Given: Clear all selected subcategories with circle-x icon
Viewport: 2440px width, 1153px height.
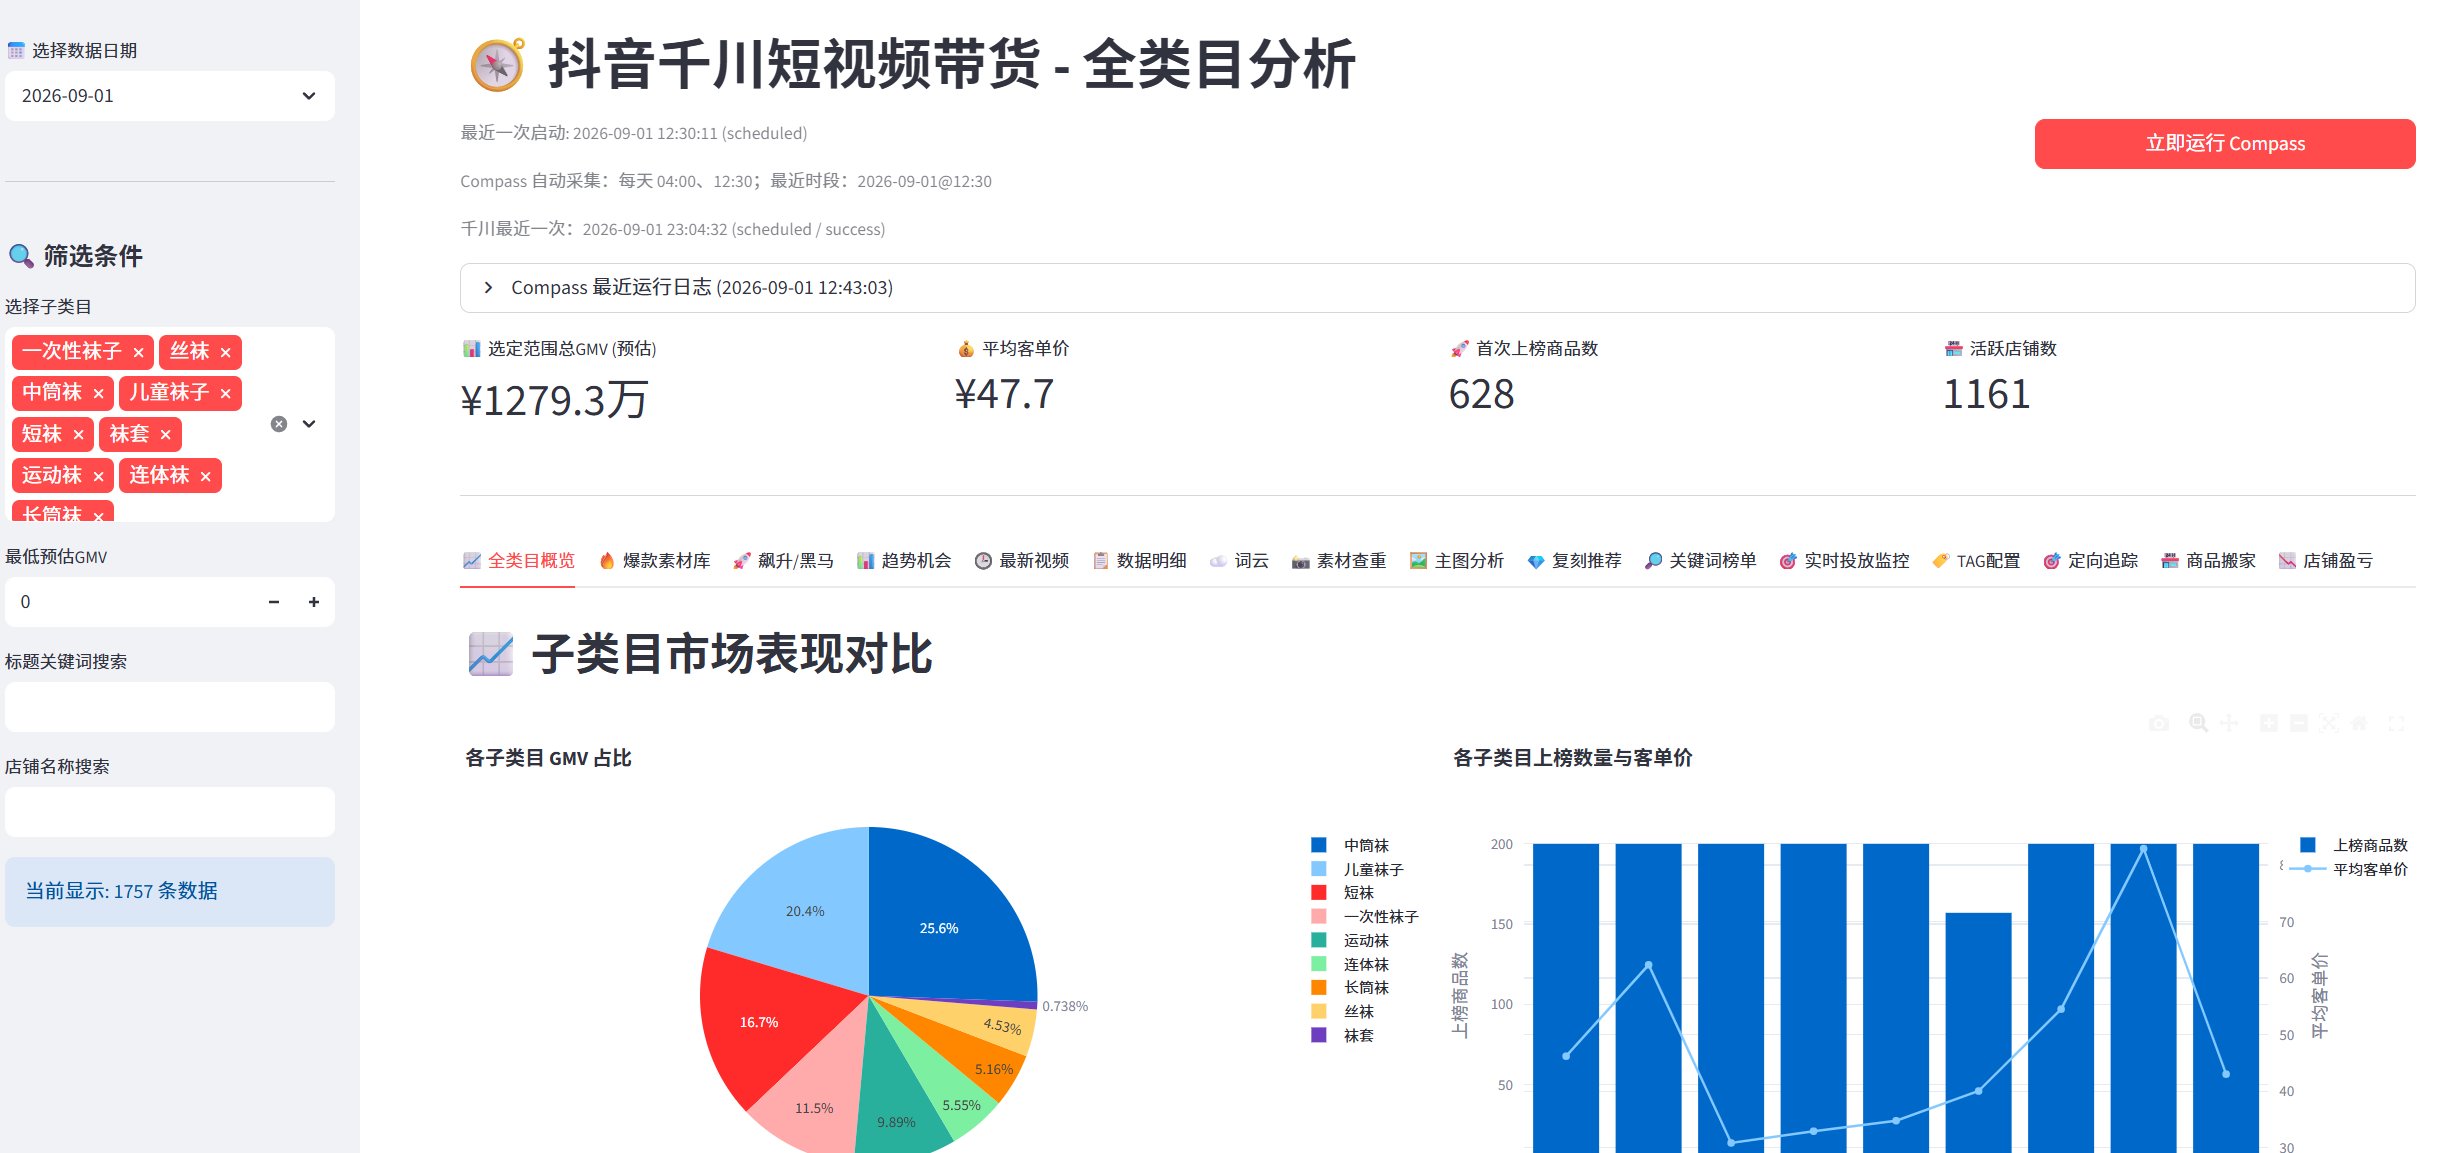Looking at the screenshot, I should 279,424.
